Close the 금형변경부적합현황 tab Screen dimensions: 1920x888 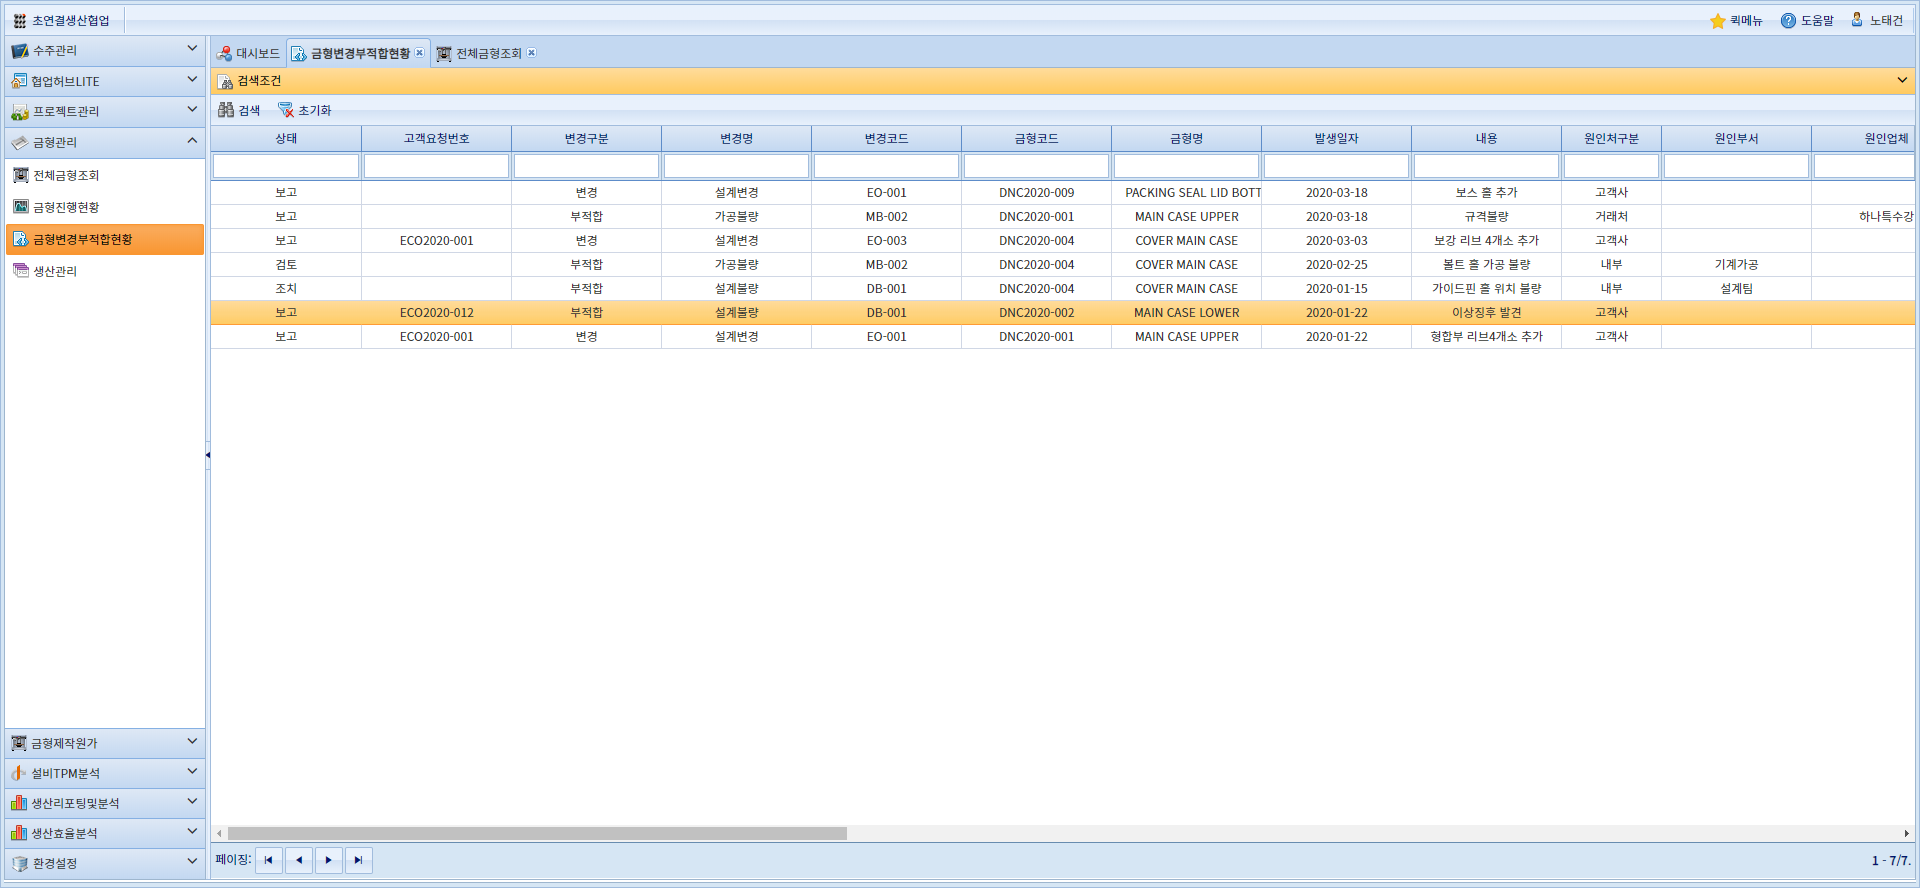pos(420,53)
